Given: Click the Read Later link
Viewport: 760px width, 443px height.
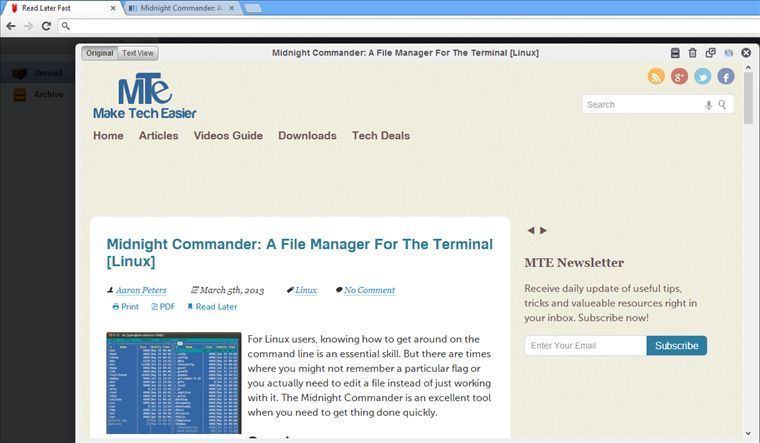Looking at the screenshot, I should pos(212,307).
